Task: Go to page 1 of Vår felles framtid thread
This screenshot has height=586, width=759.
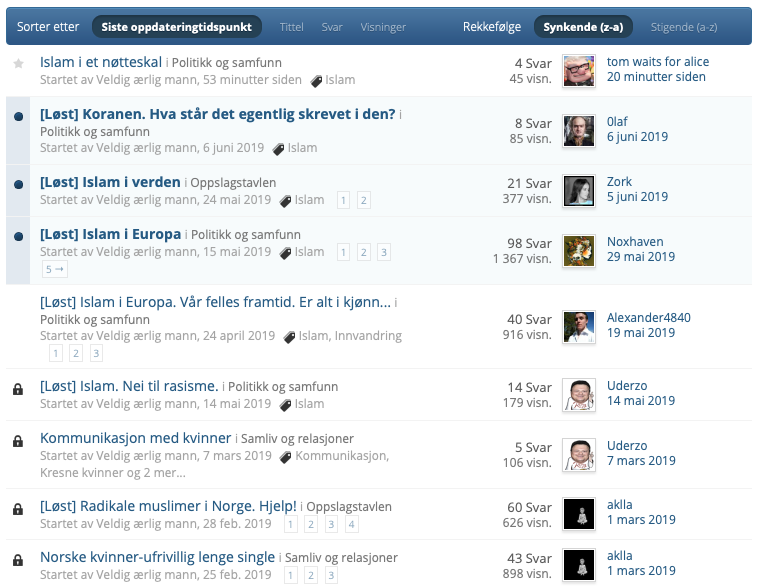Action: [x=56, y=353]
